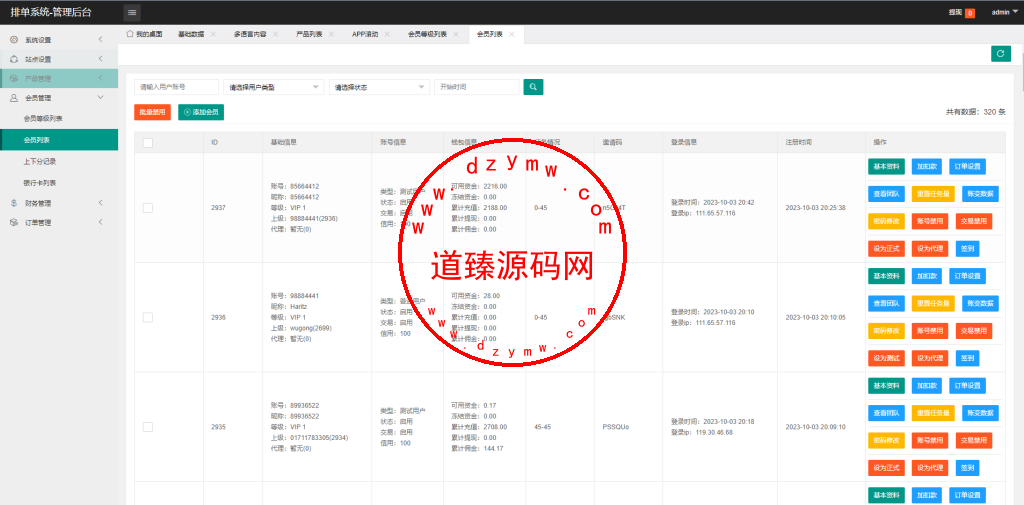The height and width of the screenshot is (505, 1024).
Task: Click 签到 for member 2935
Action: pos(967,468)
